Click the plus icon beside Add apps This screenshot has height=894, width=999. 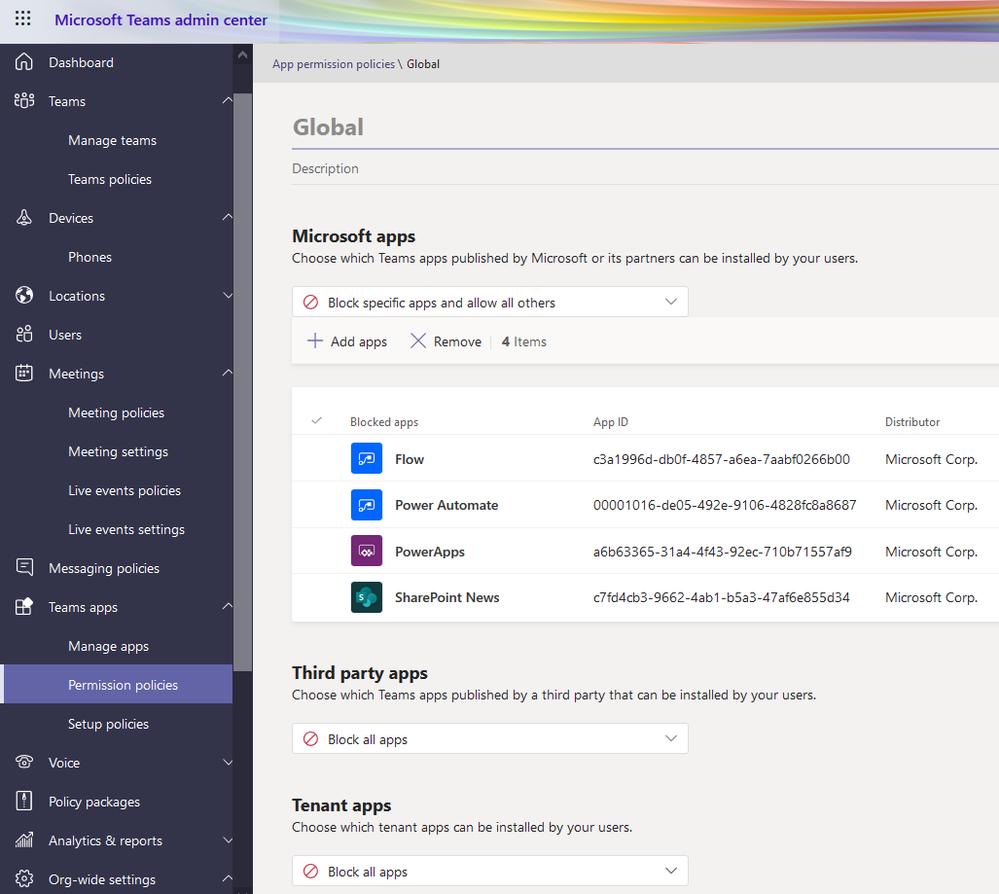pos(315,341)
